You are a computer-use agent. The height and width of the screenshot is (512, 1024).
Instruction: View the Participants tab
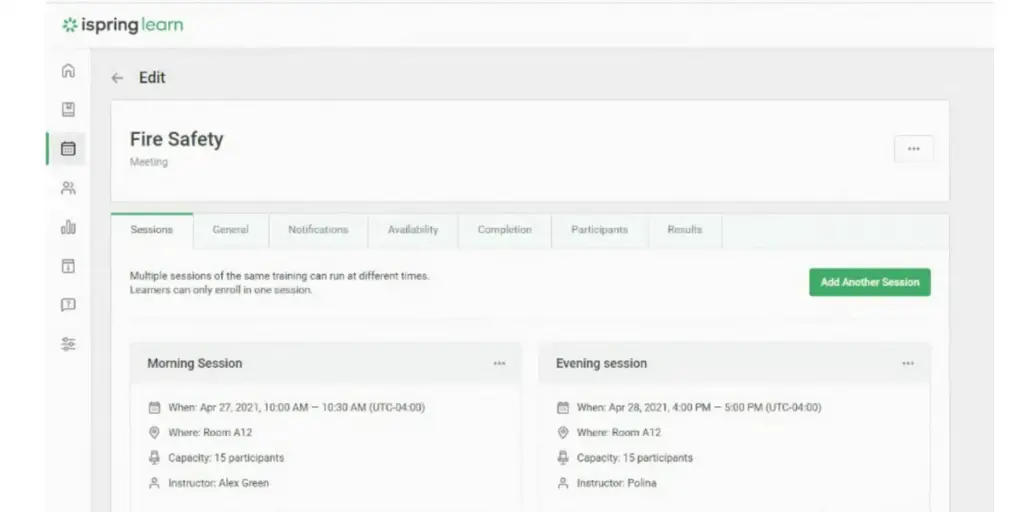tap(599, 230)
